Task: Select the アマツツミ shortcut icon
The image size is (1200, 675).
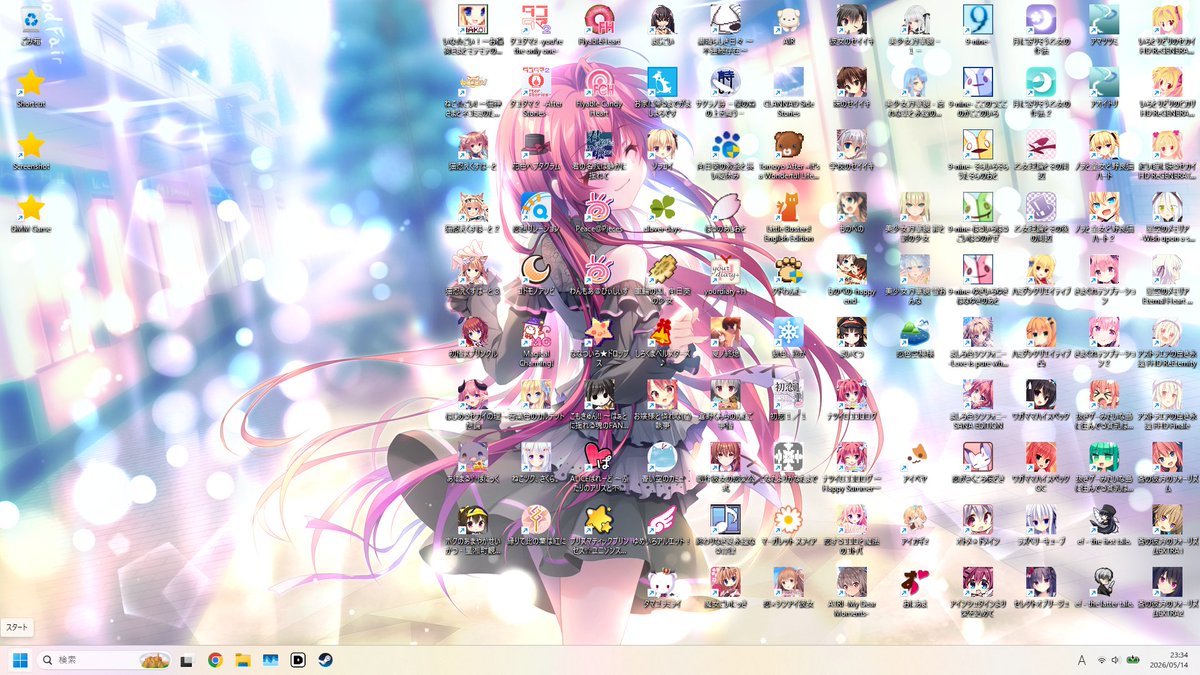Action: pyautogui.click(x=1104, y=19)
